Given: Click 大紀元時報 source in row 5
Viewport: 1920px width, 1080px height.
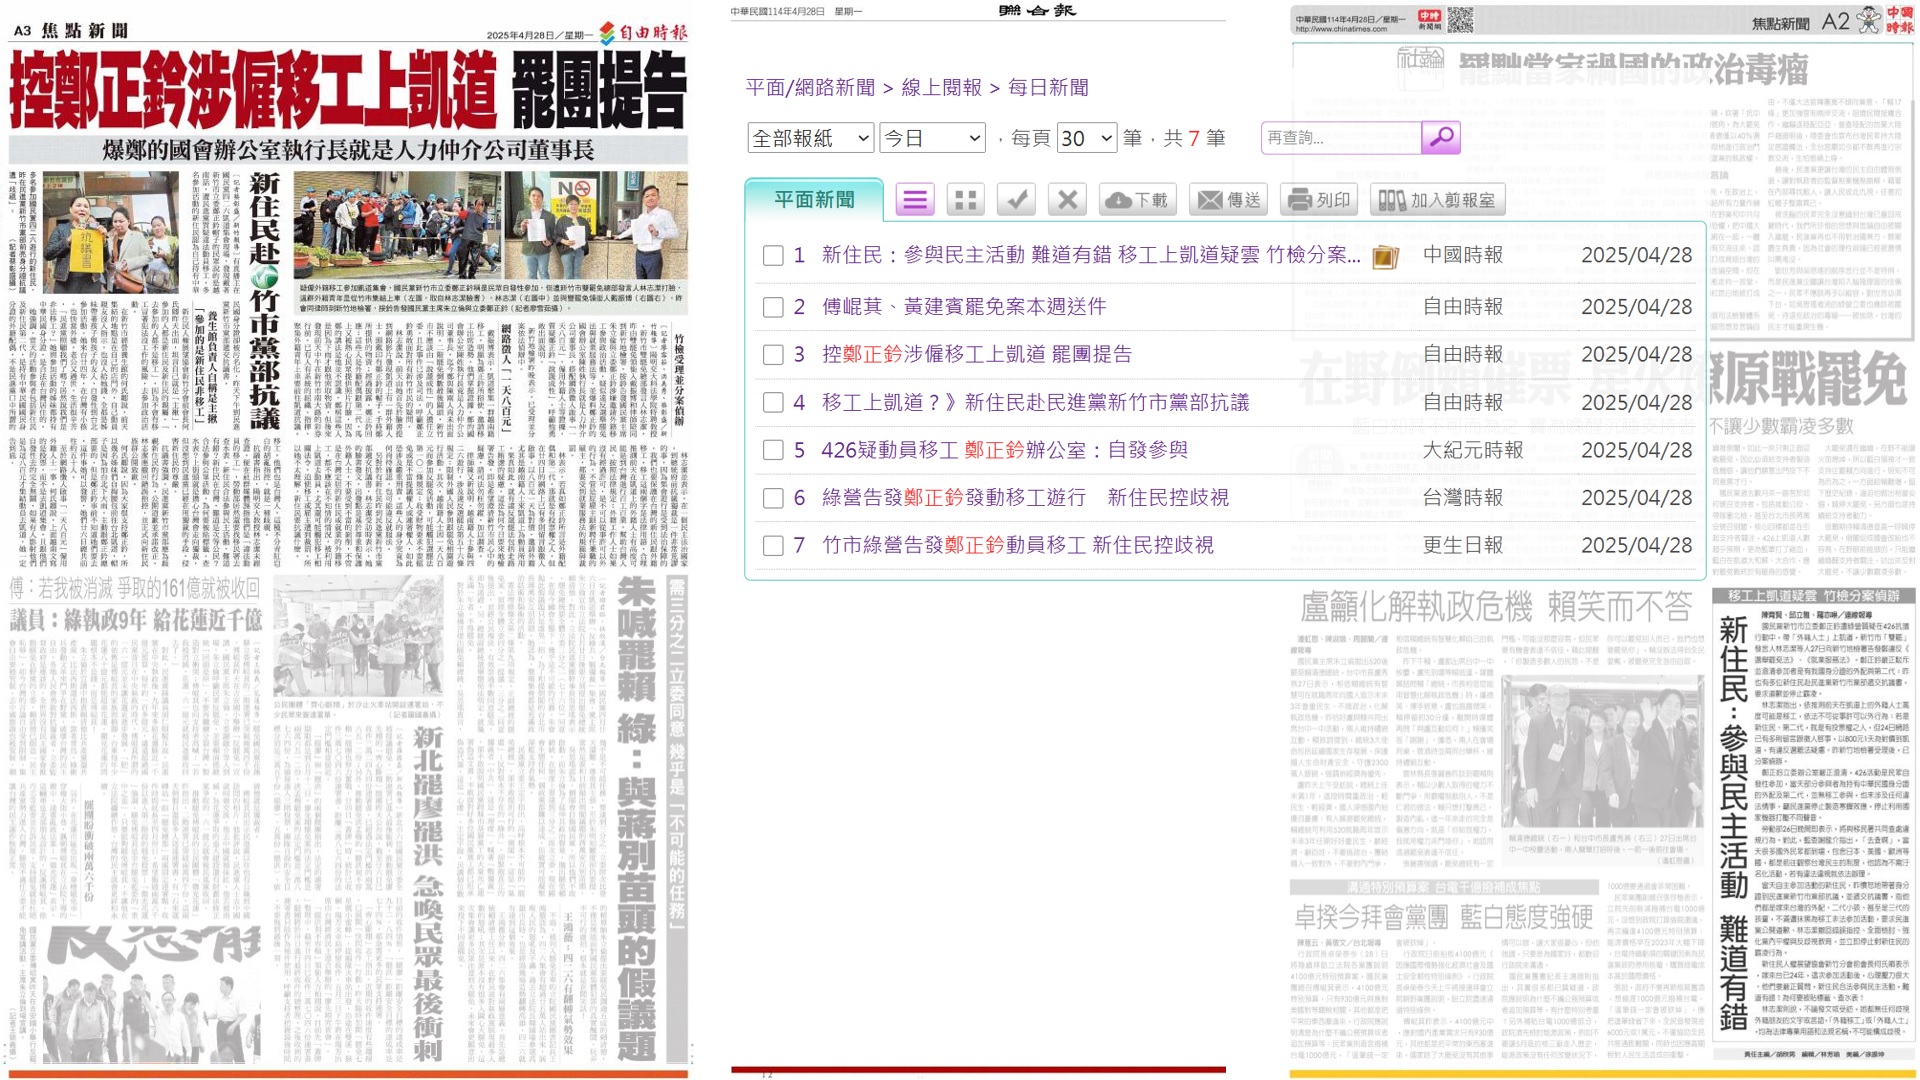Looking at the screenshot, I should (1473, 450).
